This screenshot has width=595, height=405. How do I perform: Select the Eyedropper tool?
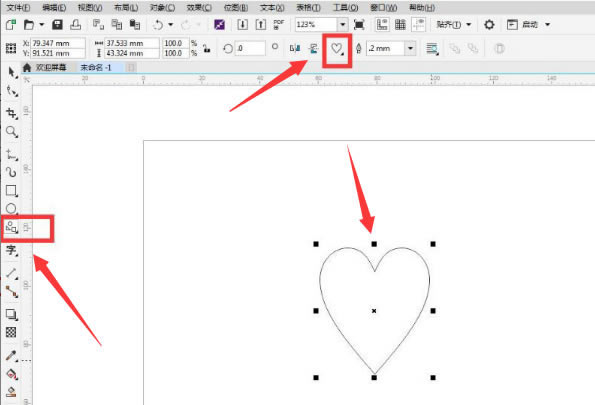click(11, 356)
